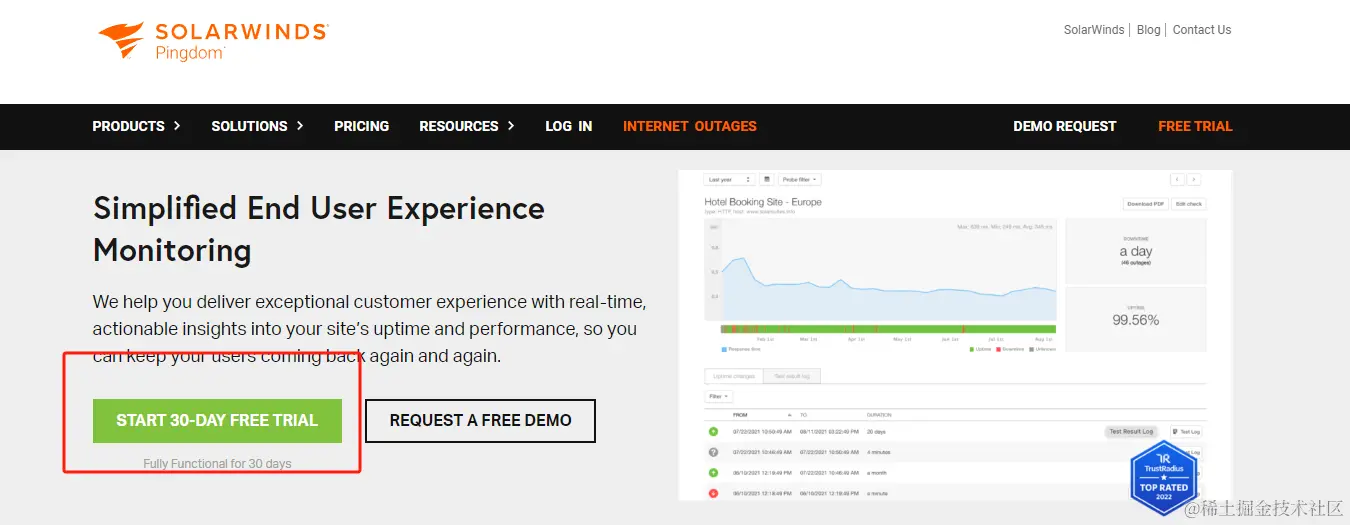Viewport: 1350px width, 525px height.
Task: Open the Filter dropdown above the table
Action: click(719, 396)
